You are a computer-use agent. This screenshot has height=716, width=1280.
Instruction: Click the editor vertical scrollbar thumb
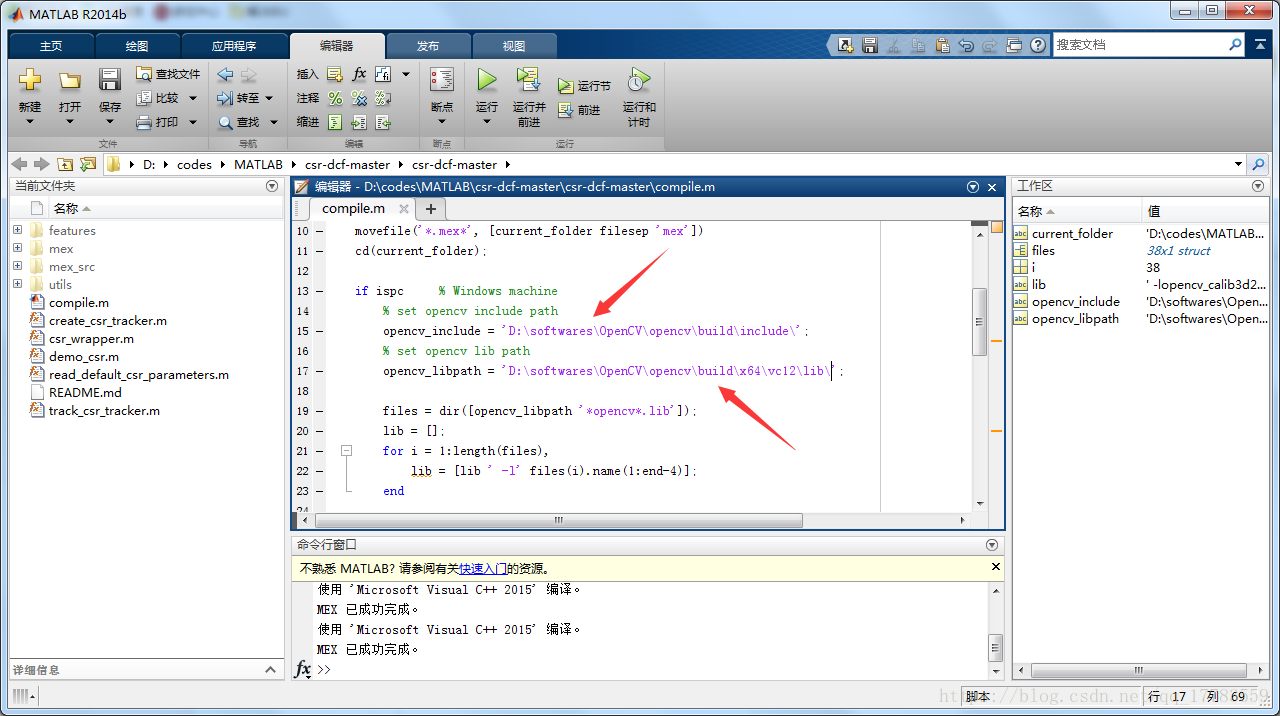pyautogui.click(x=980, y=321)
